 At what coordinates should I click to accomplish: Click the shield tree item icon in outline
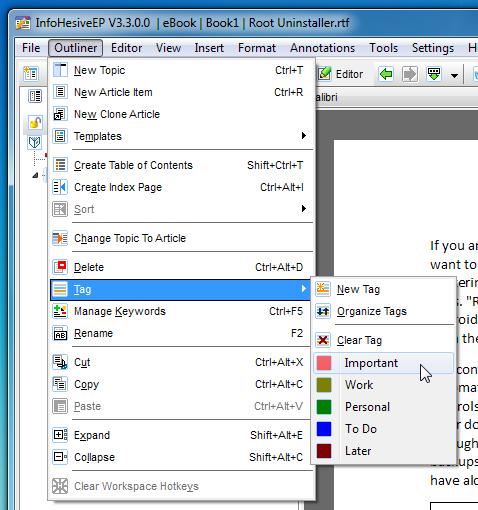click(35, 142)
